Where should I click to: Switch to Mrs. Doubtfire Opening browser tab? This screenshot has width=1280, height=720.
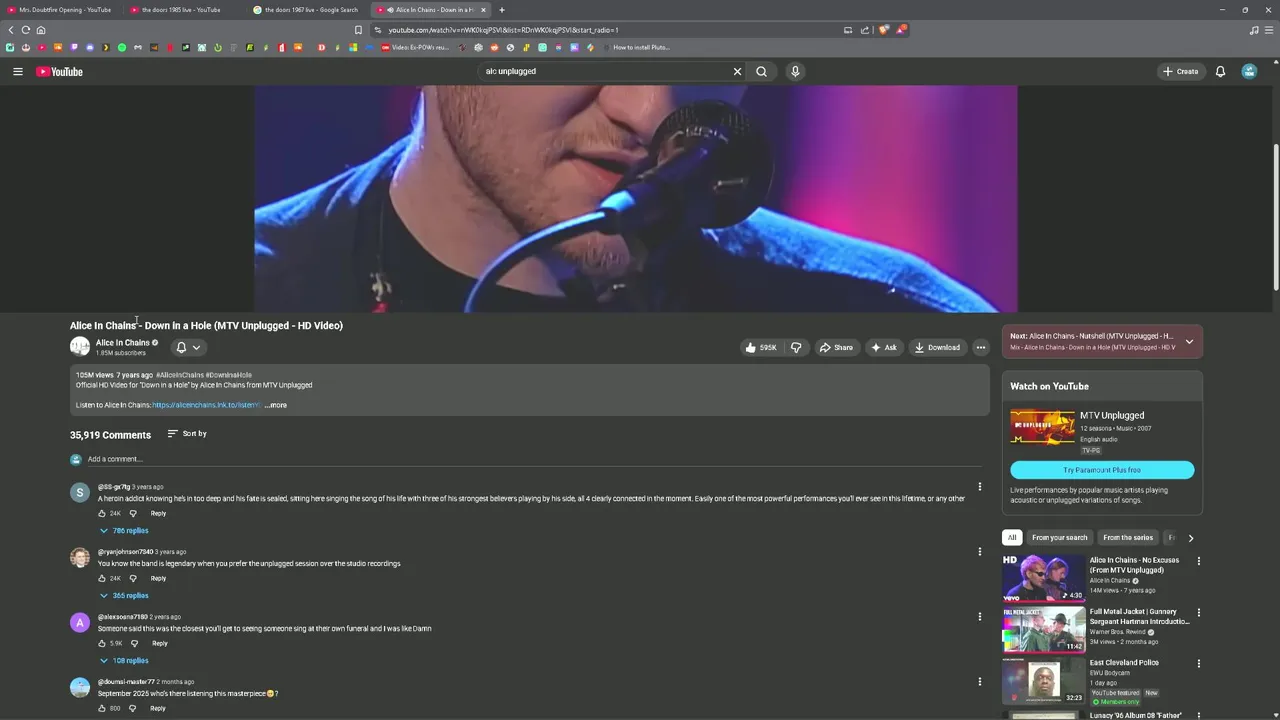click(x=60, y=10)
